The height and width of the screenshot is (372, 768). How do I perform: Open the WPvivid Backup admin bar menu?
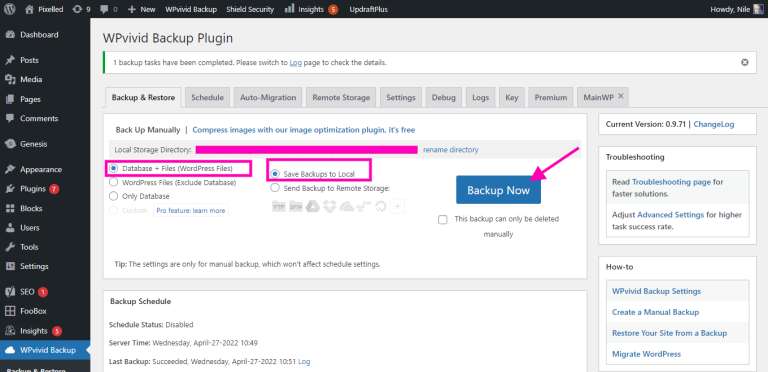pos(191,9)
